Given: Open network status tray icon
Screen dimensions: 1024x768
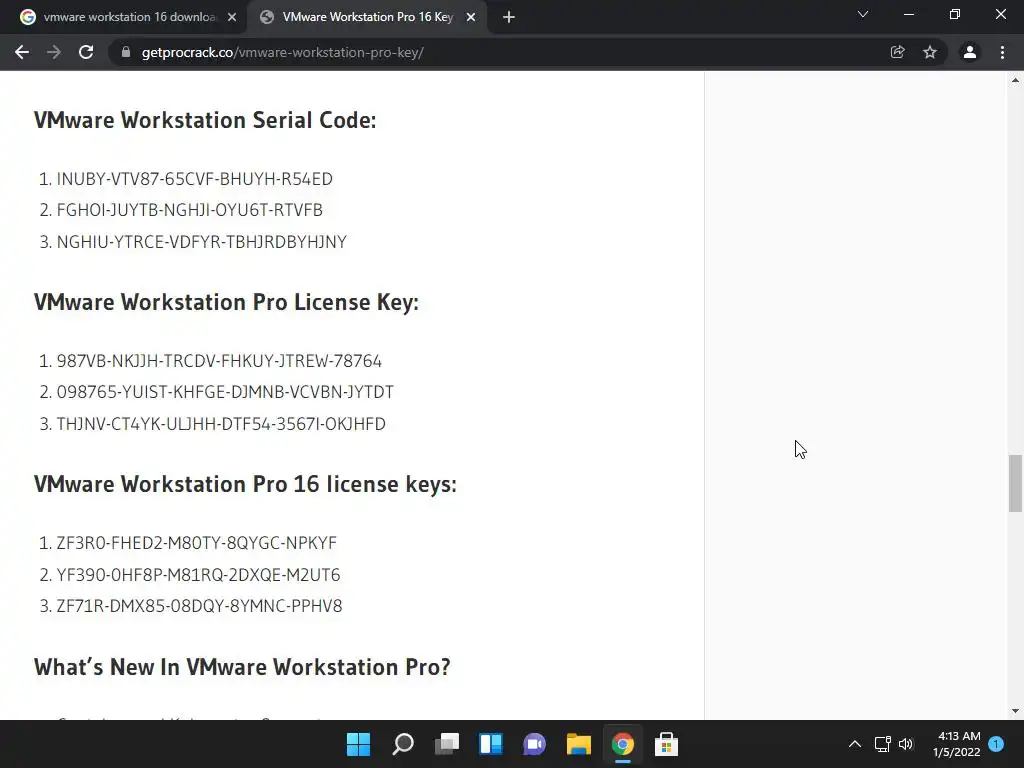Looking at the screenshot, I should tap(882, 744).
